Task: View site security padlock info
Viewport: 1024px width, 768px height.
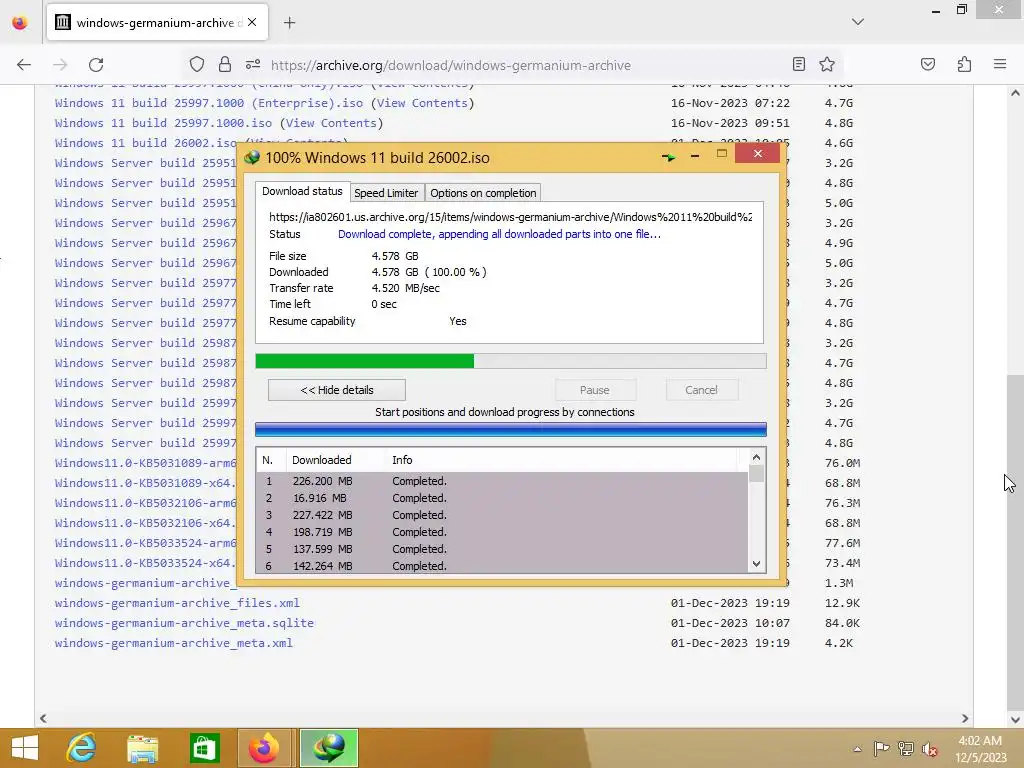Action: click(x=225, y=64)
